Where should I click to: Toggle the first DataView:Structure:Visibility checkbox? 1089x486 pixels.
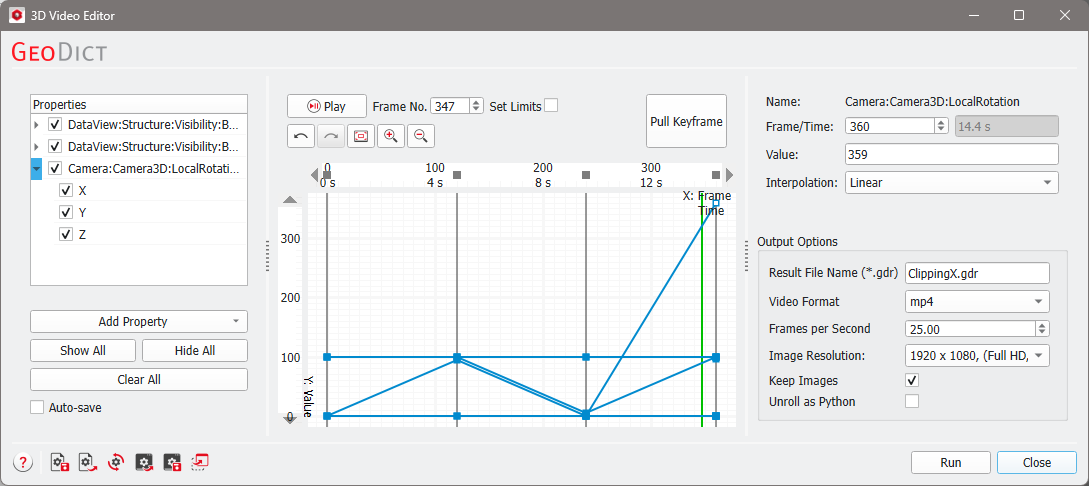pyautogui.click(x=55, y=125)
